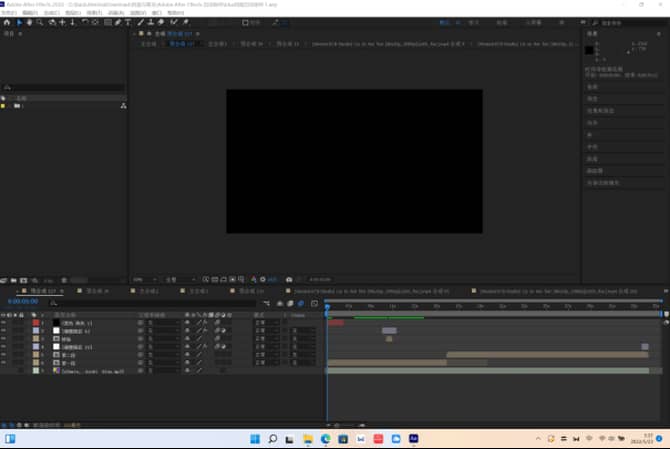
Task: Open Microsoft Edge from the taskbar
Action: [x=326, y=439]
